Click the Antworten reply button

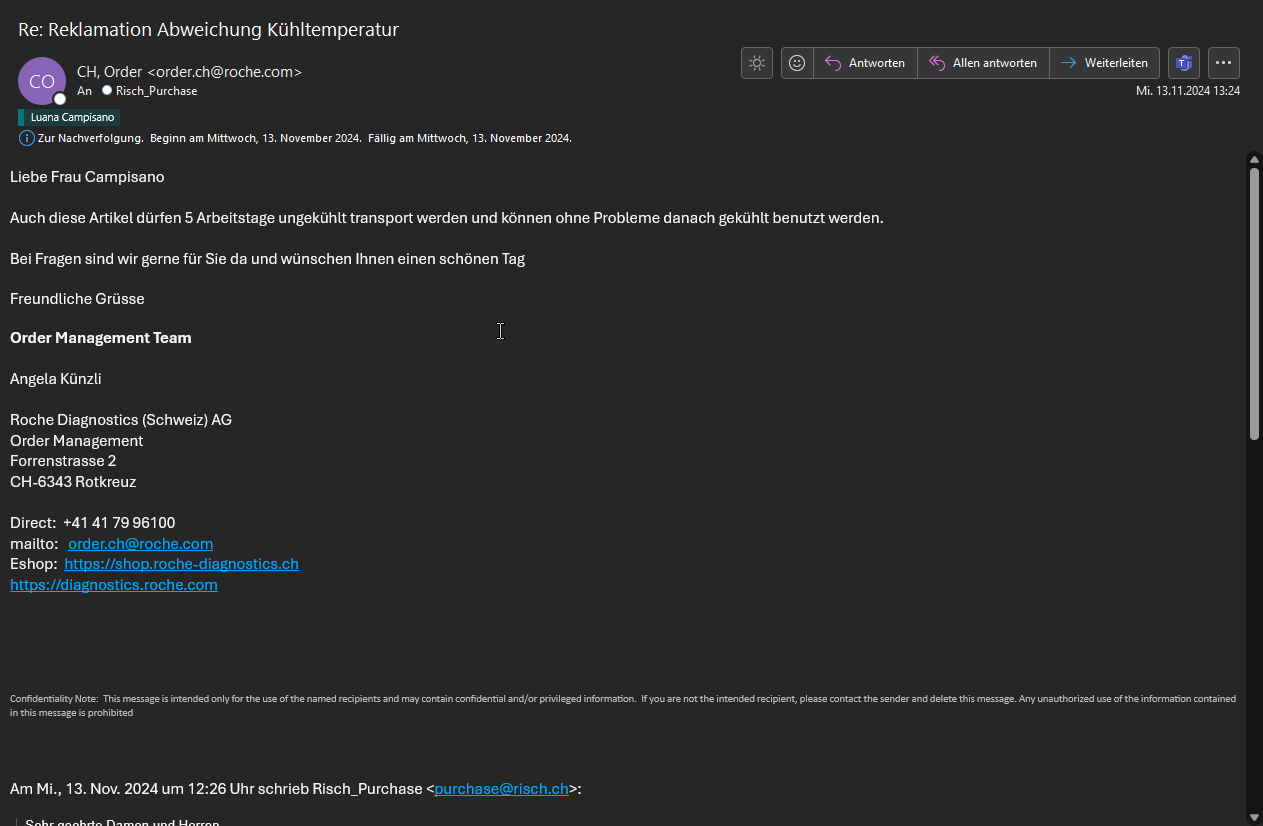[866, 63]
